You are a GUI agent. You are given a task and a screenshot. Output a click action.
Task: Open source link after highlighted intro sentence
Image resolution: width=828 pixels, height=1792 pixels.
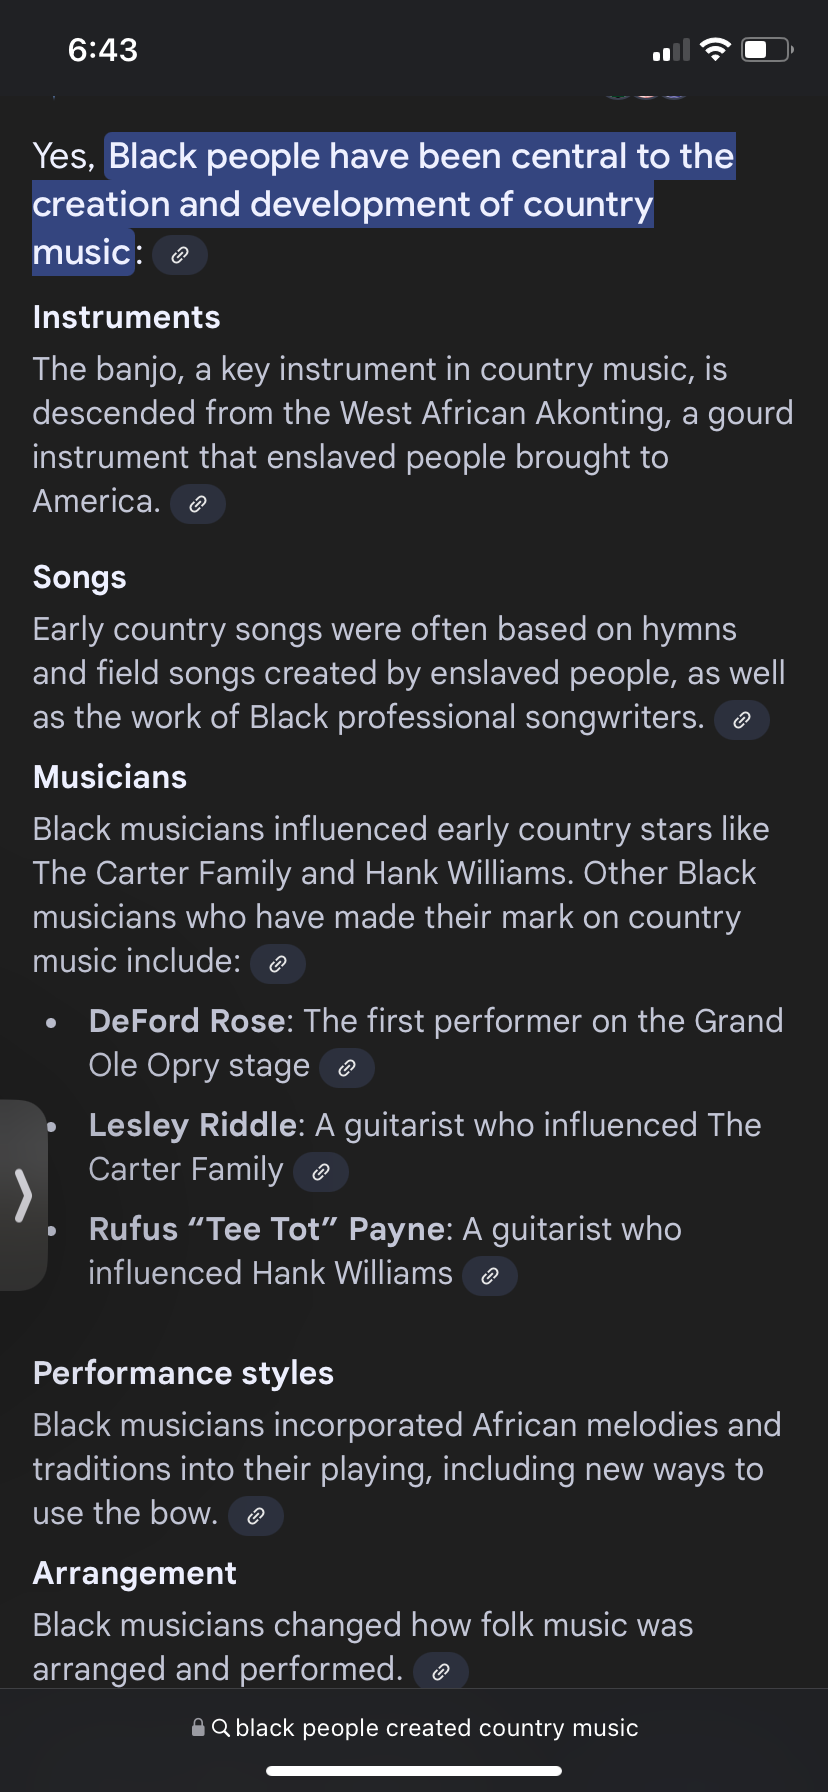[180, 255]
